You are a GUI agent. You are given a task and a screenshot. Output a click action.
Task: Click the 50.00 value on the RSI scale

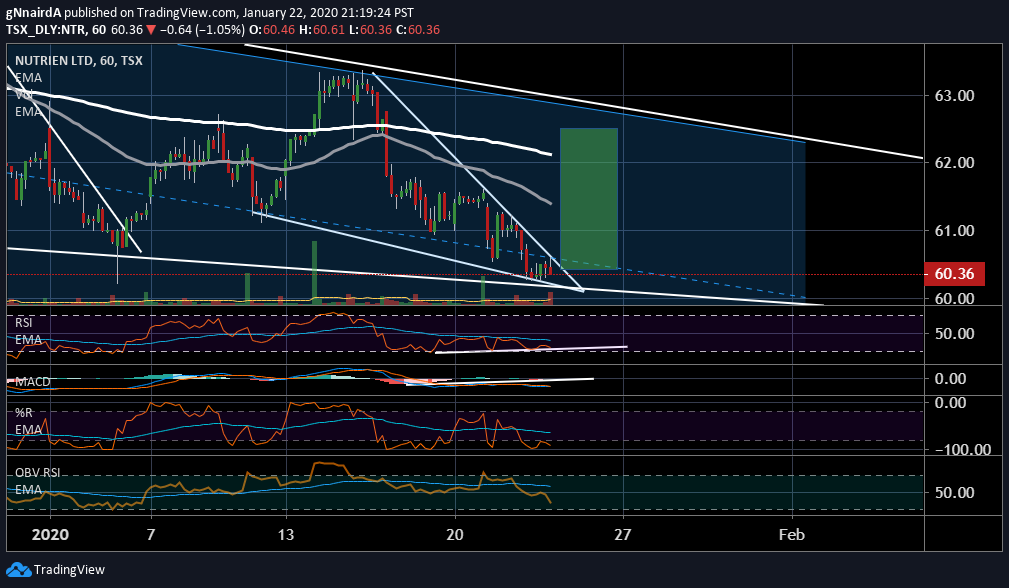[954, 333]
